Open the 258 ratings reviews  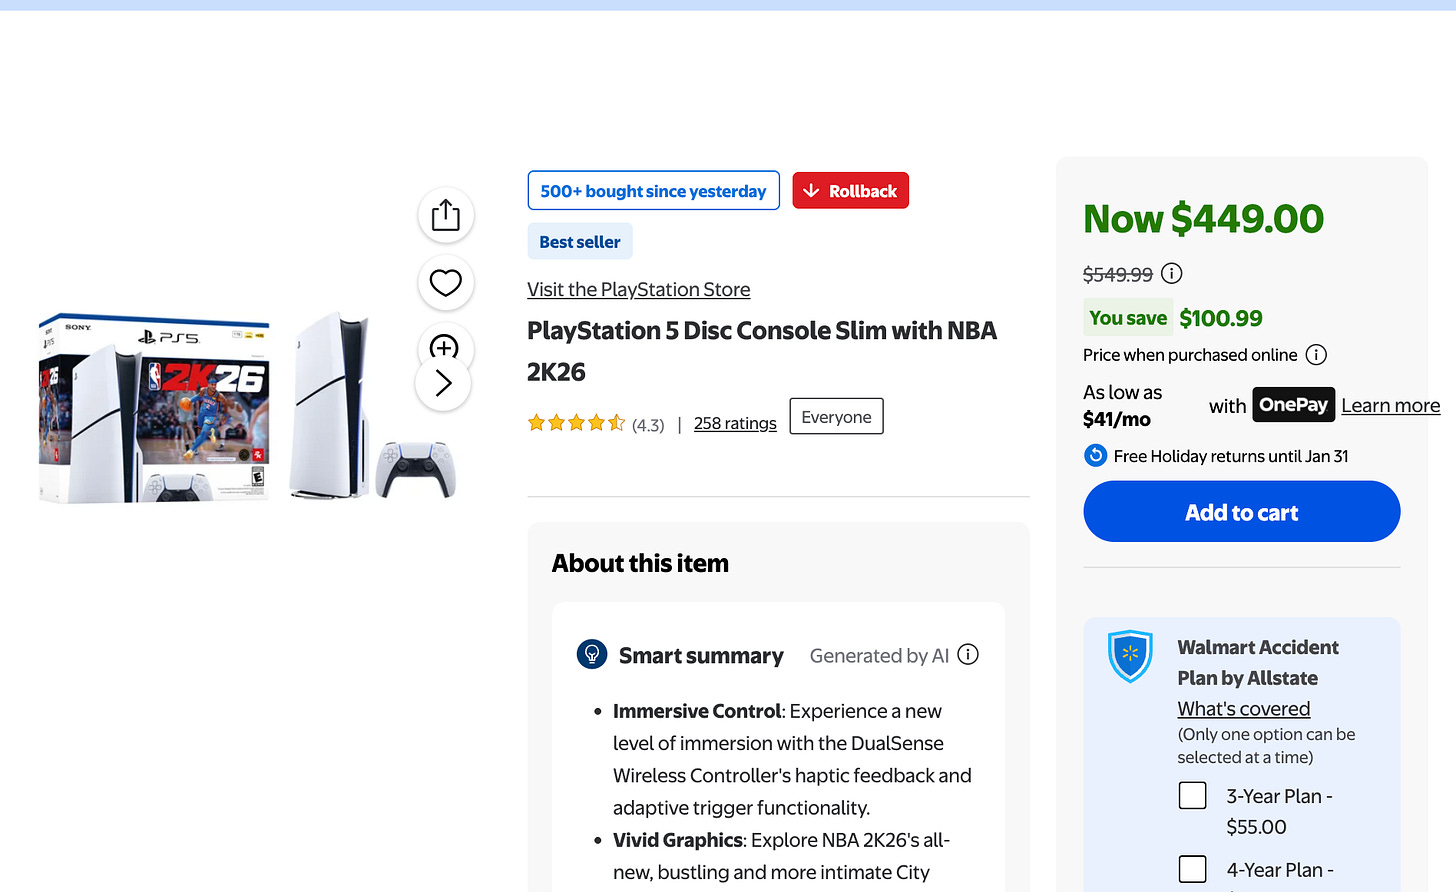[x=735, y=423]
